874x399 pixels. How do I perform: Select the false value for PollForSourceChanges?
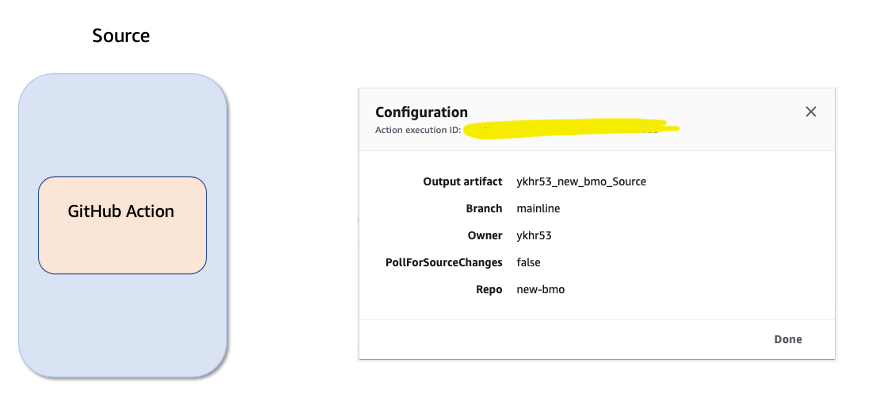(x=528, y=262)
